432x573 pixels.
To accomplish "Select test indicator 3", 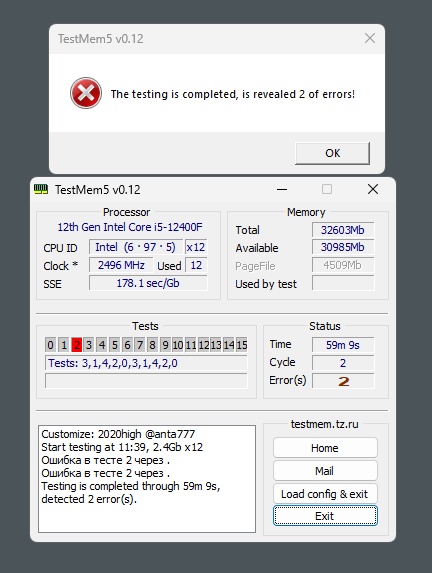I will pyautogui.click(x=89, y=345).
